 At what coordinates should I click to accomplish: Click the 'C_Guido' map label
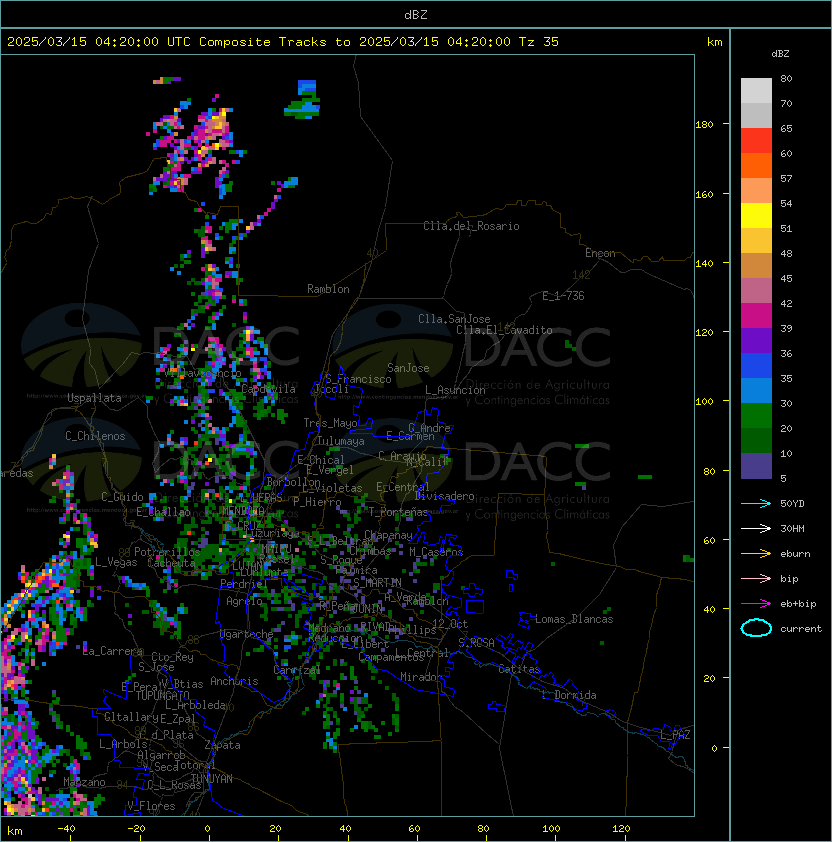tap(122, 497)
